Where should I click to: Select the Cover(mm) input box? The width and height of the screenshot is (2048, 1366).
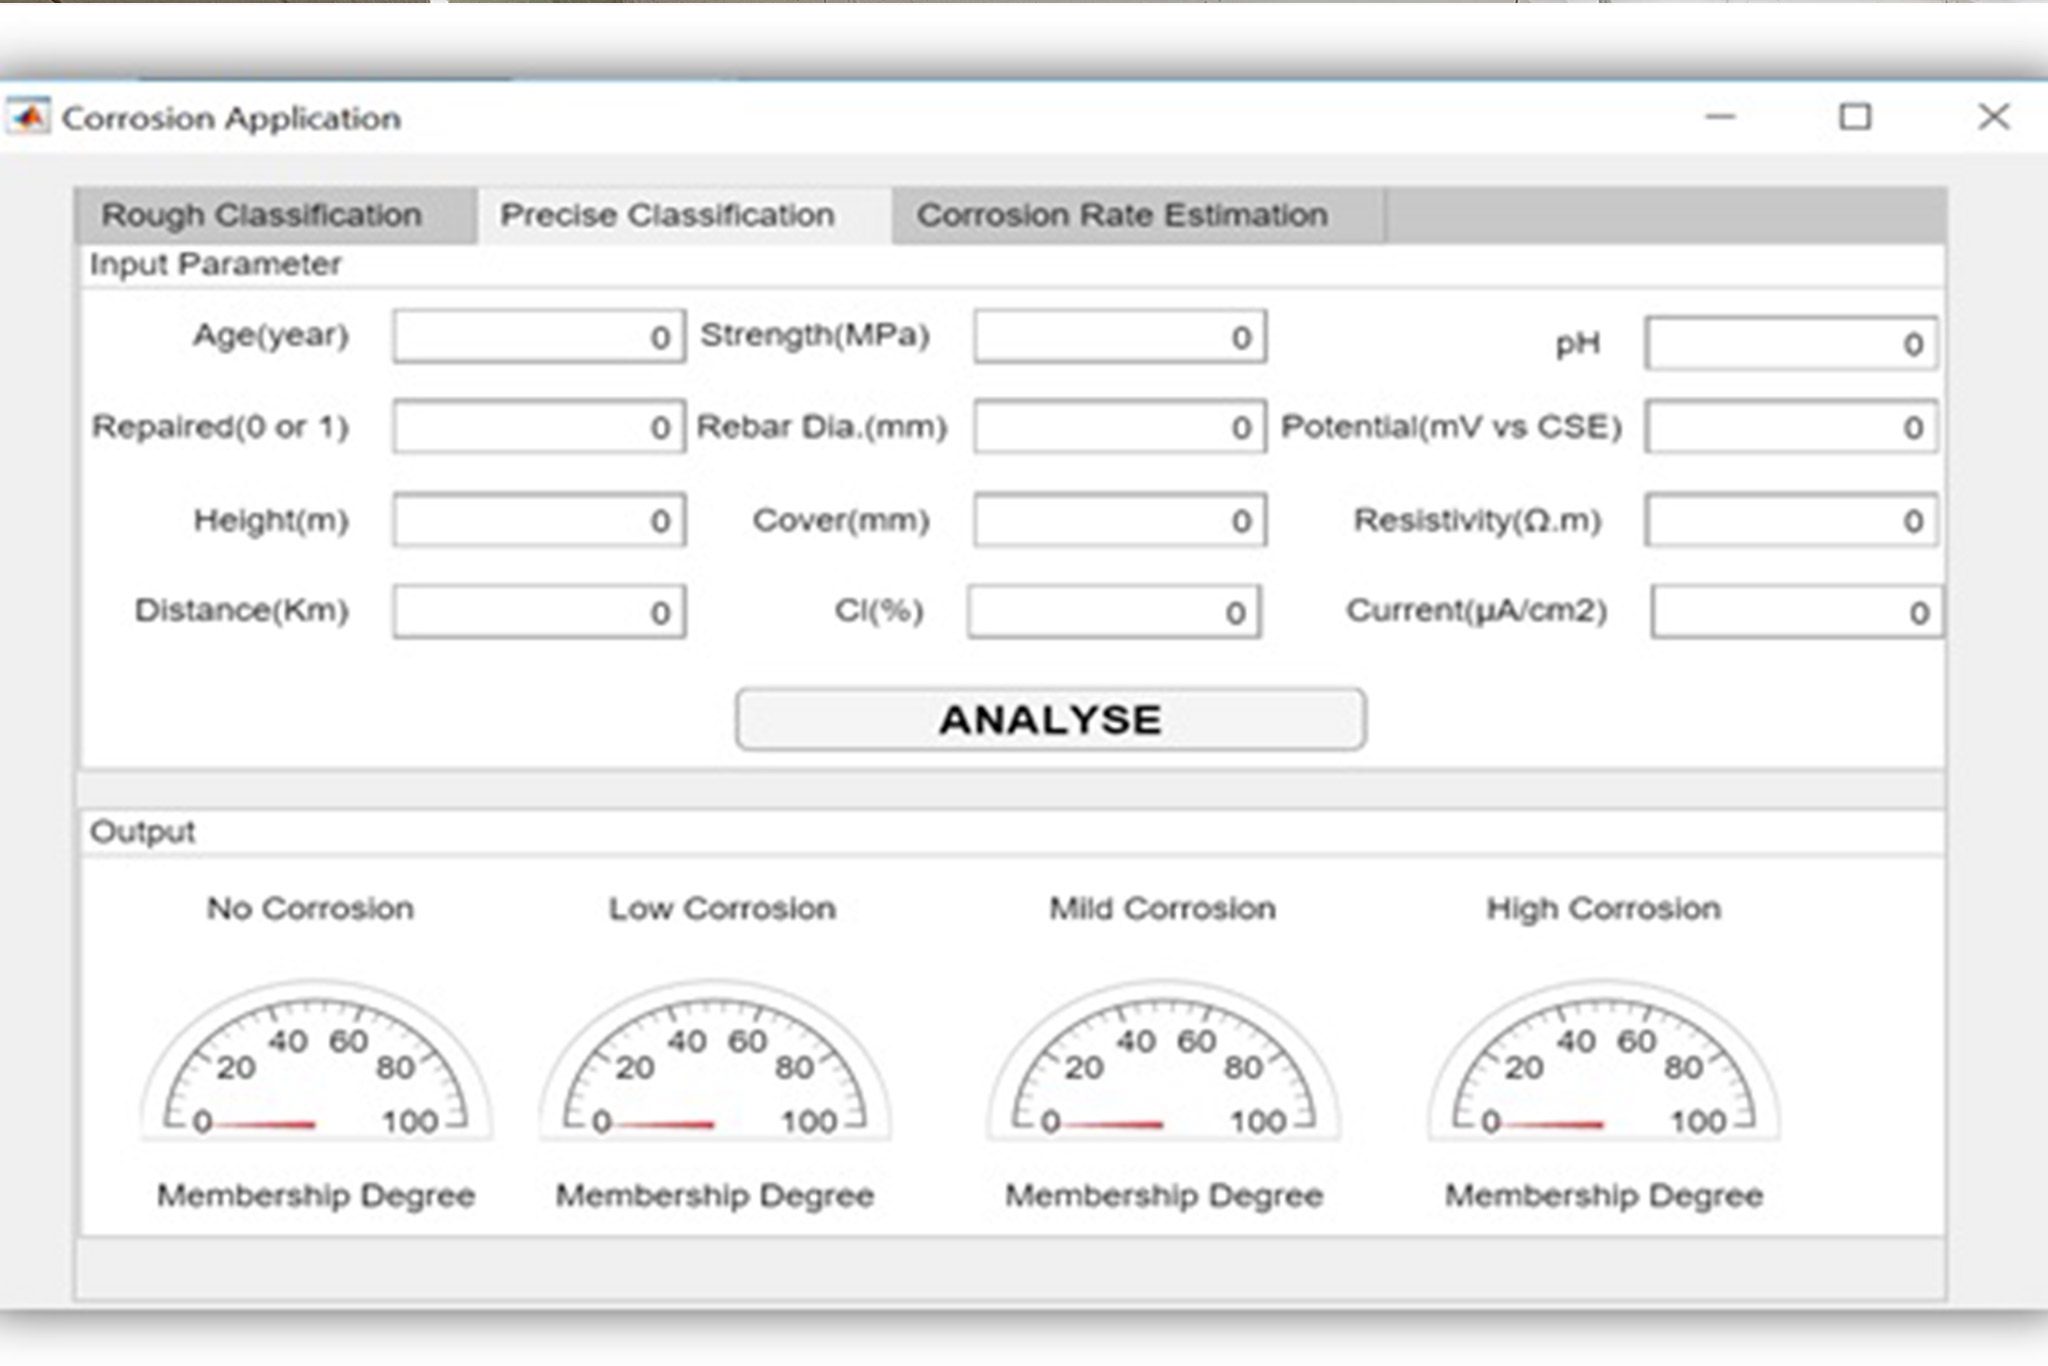point(1120,520)
